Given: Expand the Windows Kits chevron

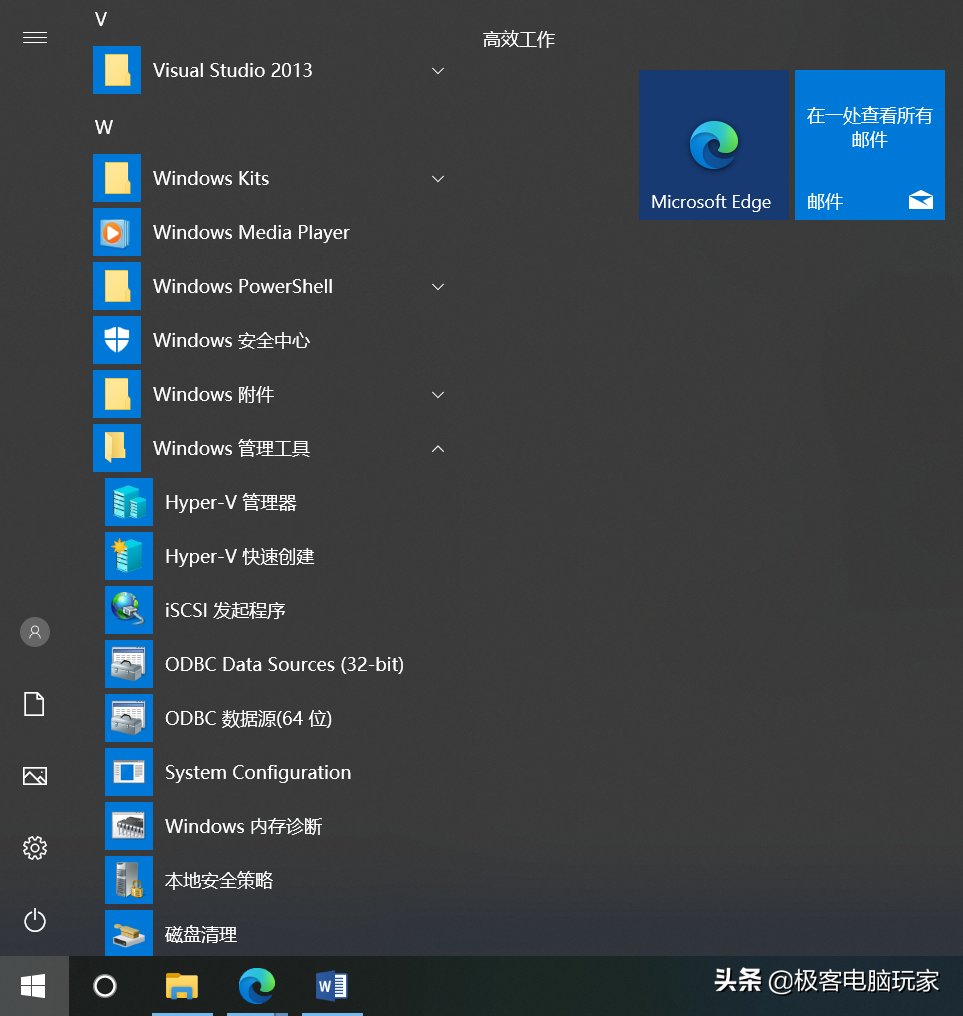Looking at the screenshot, I should 438,179.
